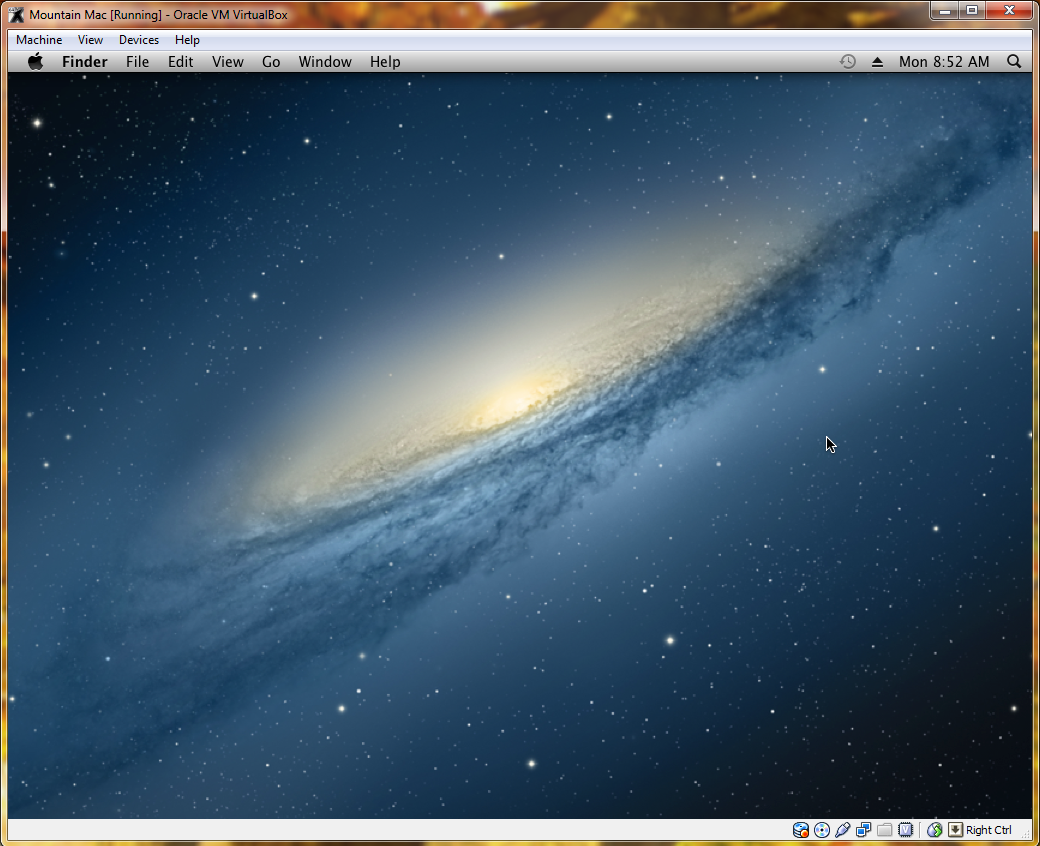Click the Mon 8:52 AM clock
1040x846 pixels.
944,62
